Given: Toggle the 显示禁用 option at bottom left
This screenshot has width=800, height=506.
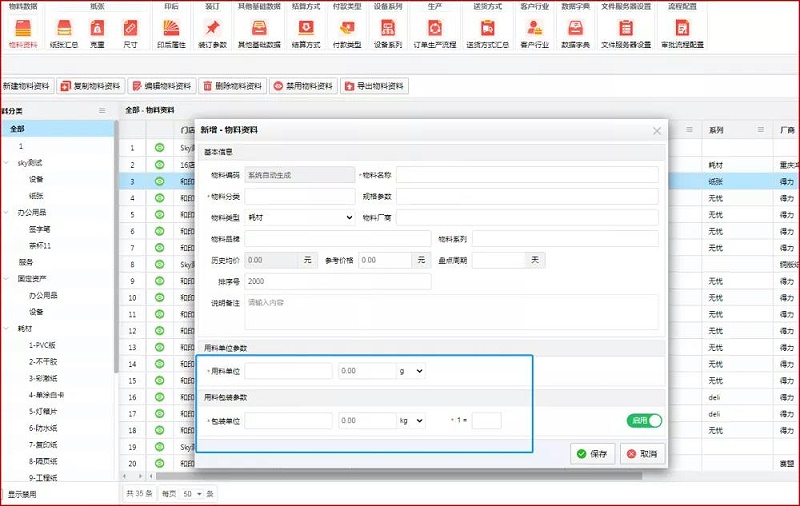Looking at the screenshot, I should coord(22,494).
